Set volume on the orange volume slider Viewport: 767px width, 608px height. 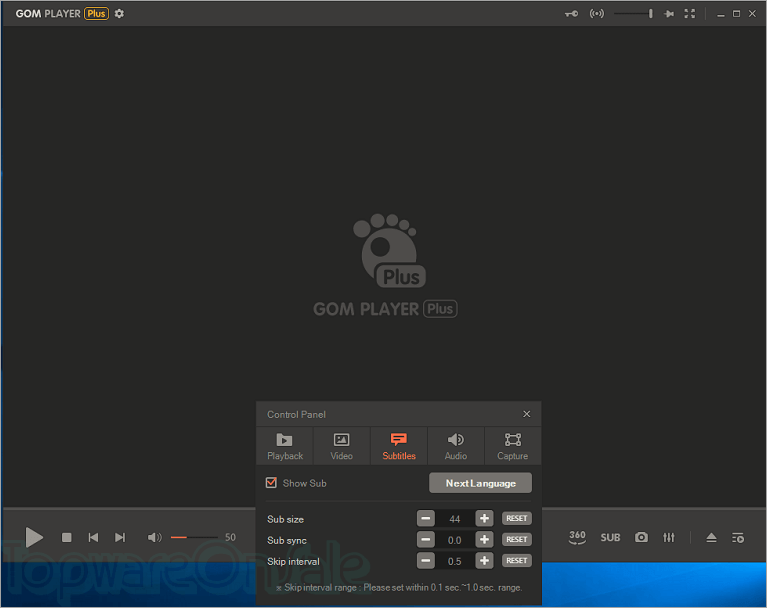(x=194, y=537)
